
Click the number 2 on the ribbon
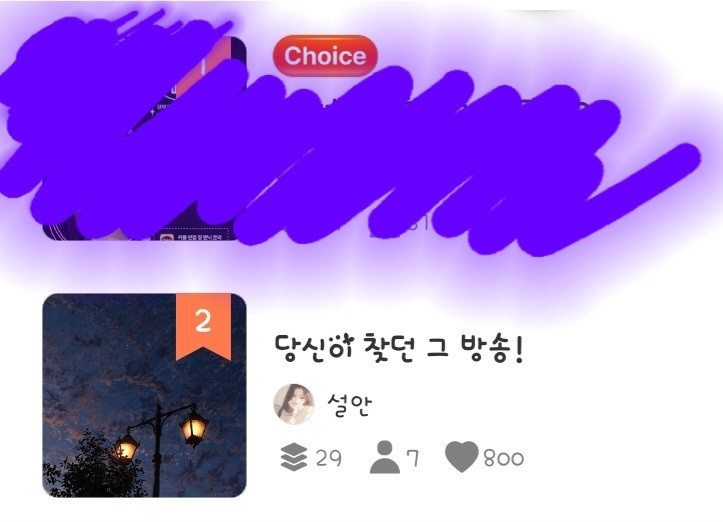[203, 320]
